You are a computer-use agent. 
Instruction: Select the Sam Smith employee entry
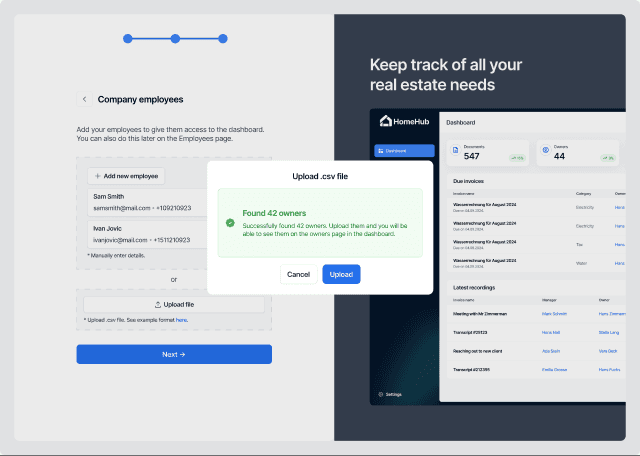tap(147, 202)
